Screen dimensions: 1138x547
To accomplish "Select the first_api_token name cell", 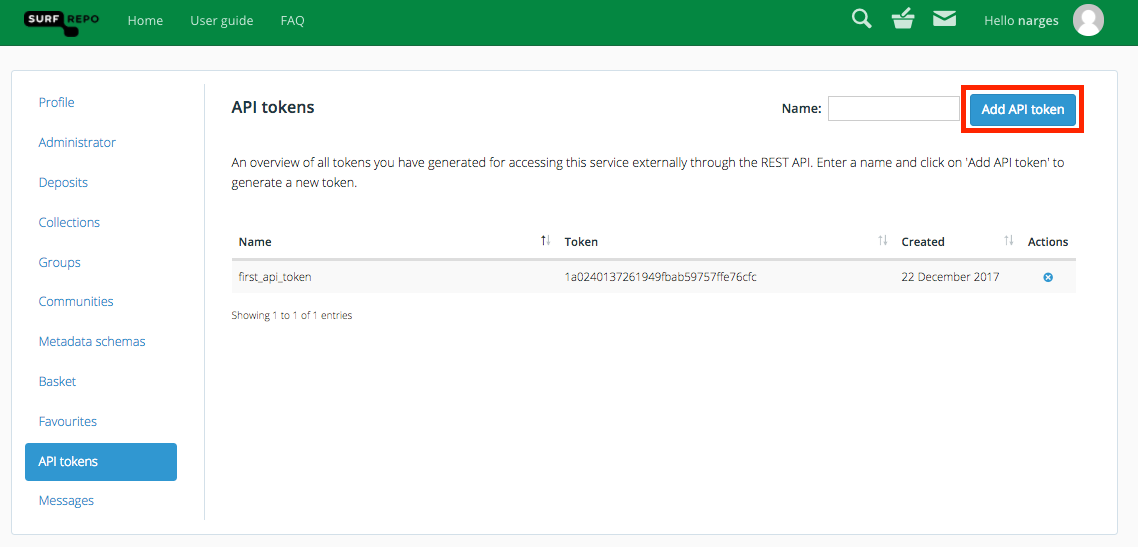I will (x=276, y=277).
